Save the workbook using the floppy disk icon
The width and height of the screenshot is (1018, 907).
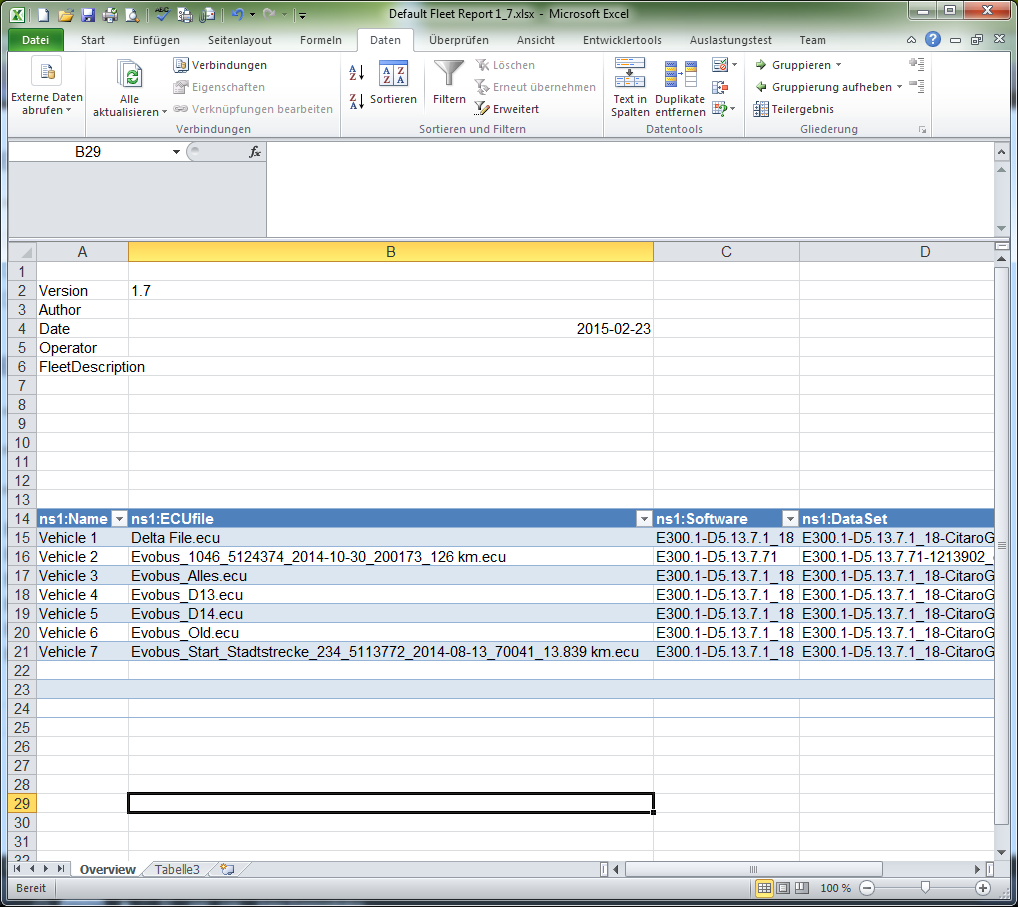tap(88, 14)
